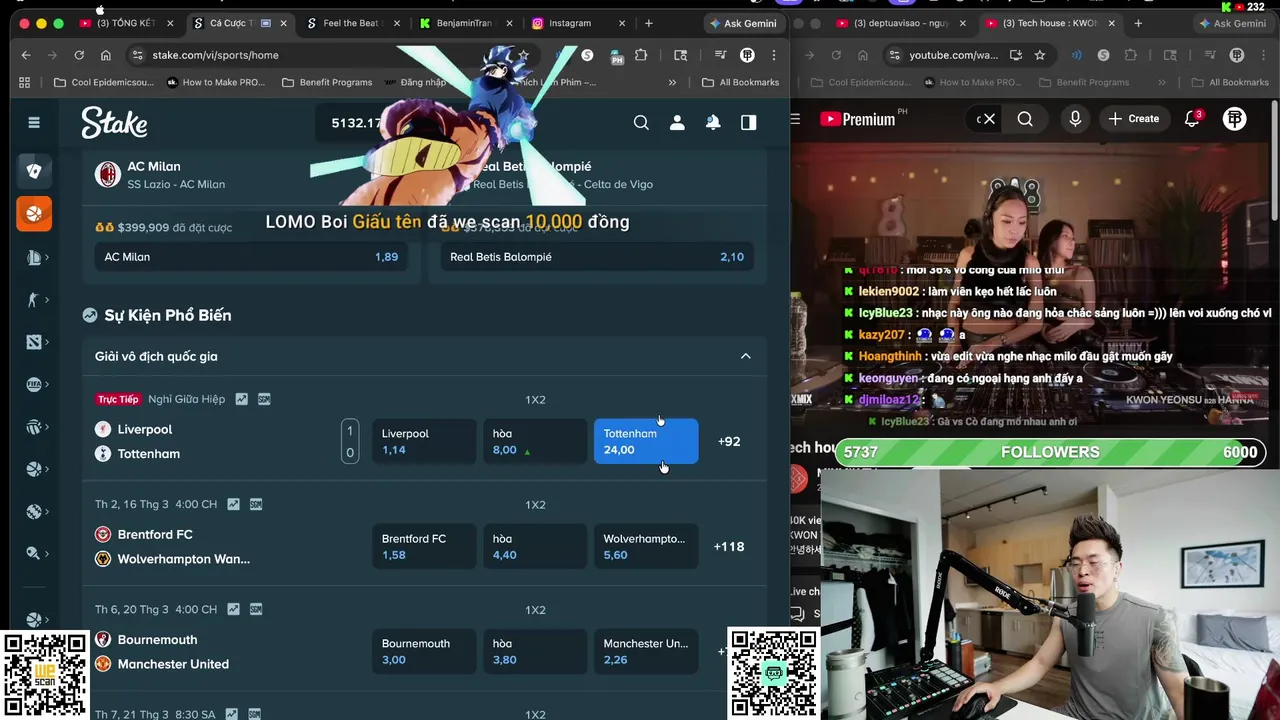Image resolution: width=1280 pixels, height=720 pixels.
Task: Open the casino cards section in Stake sidebar
Action: click(x=34, y=171)
